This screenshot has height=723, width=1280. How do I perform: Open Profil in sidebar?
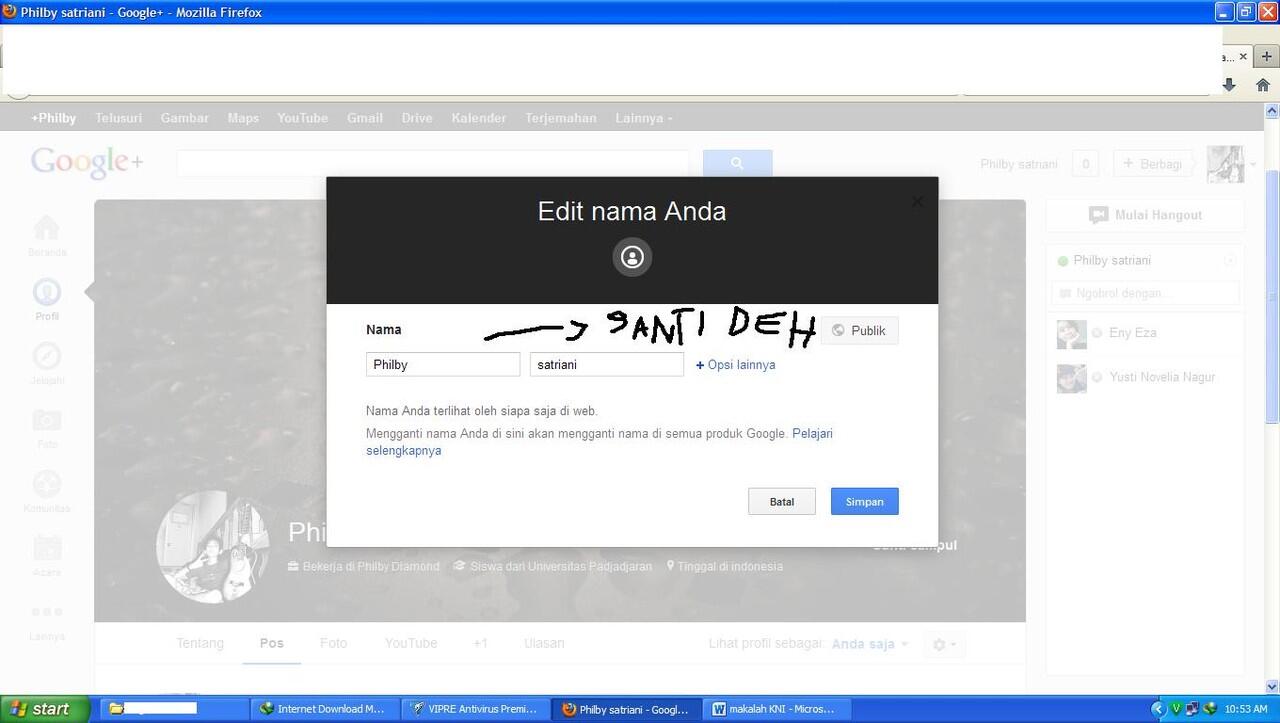pyautogui.click(x=47, y=299)
